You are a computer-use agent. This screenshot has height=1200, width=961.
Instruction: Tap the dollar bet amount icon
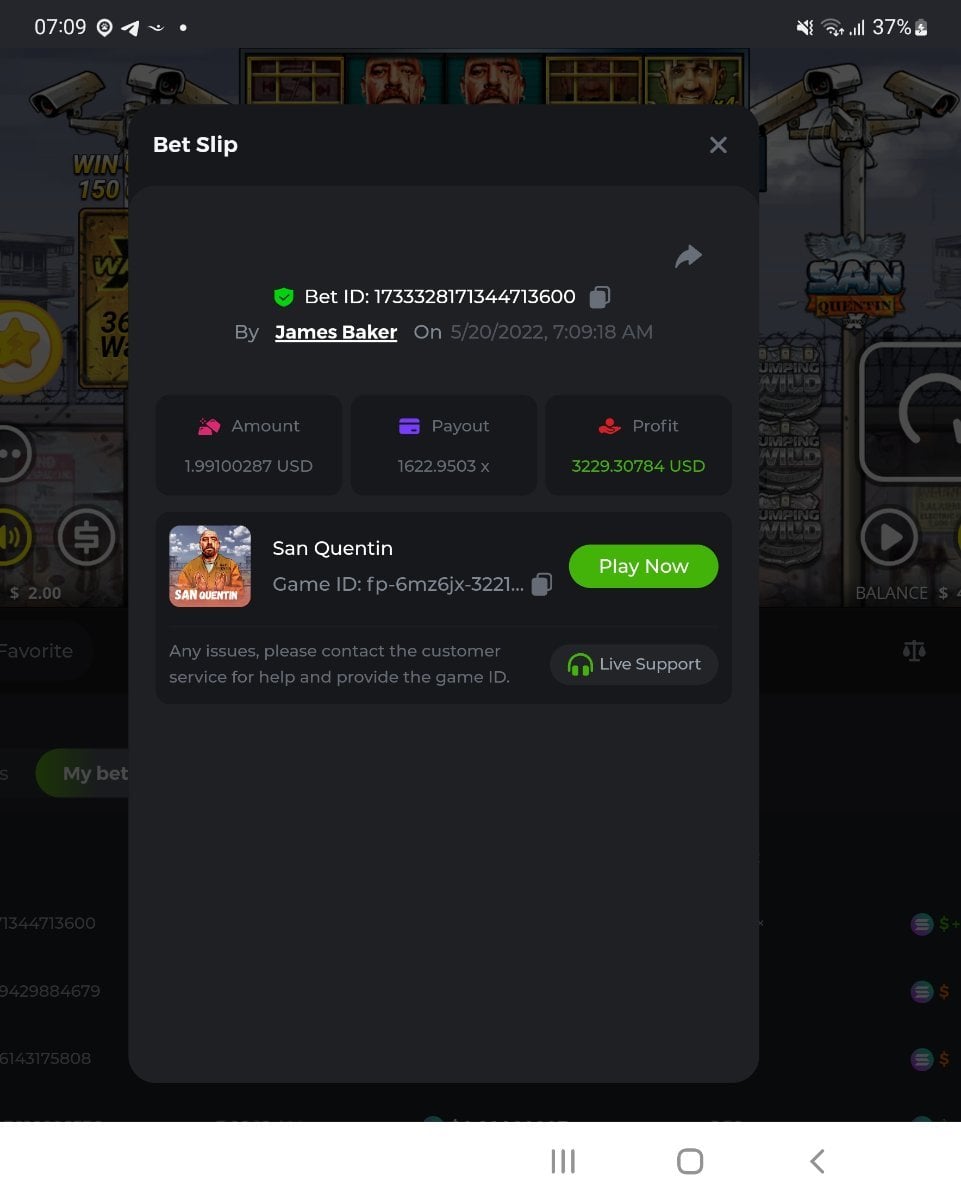coord(86,537)
